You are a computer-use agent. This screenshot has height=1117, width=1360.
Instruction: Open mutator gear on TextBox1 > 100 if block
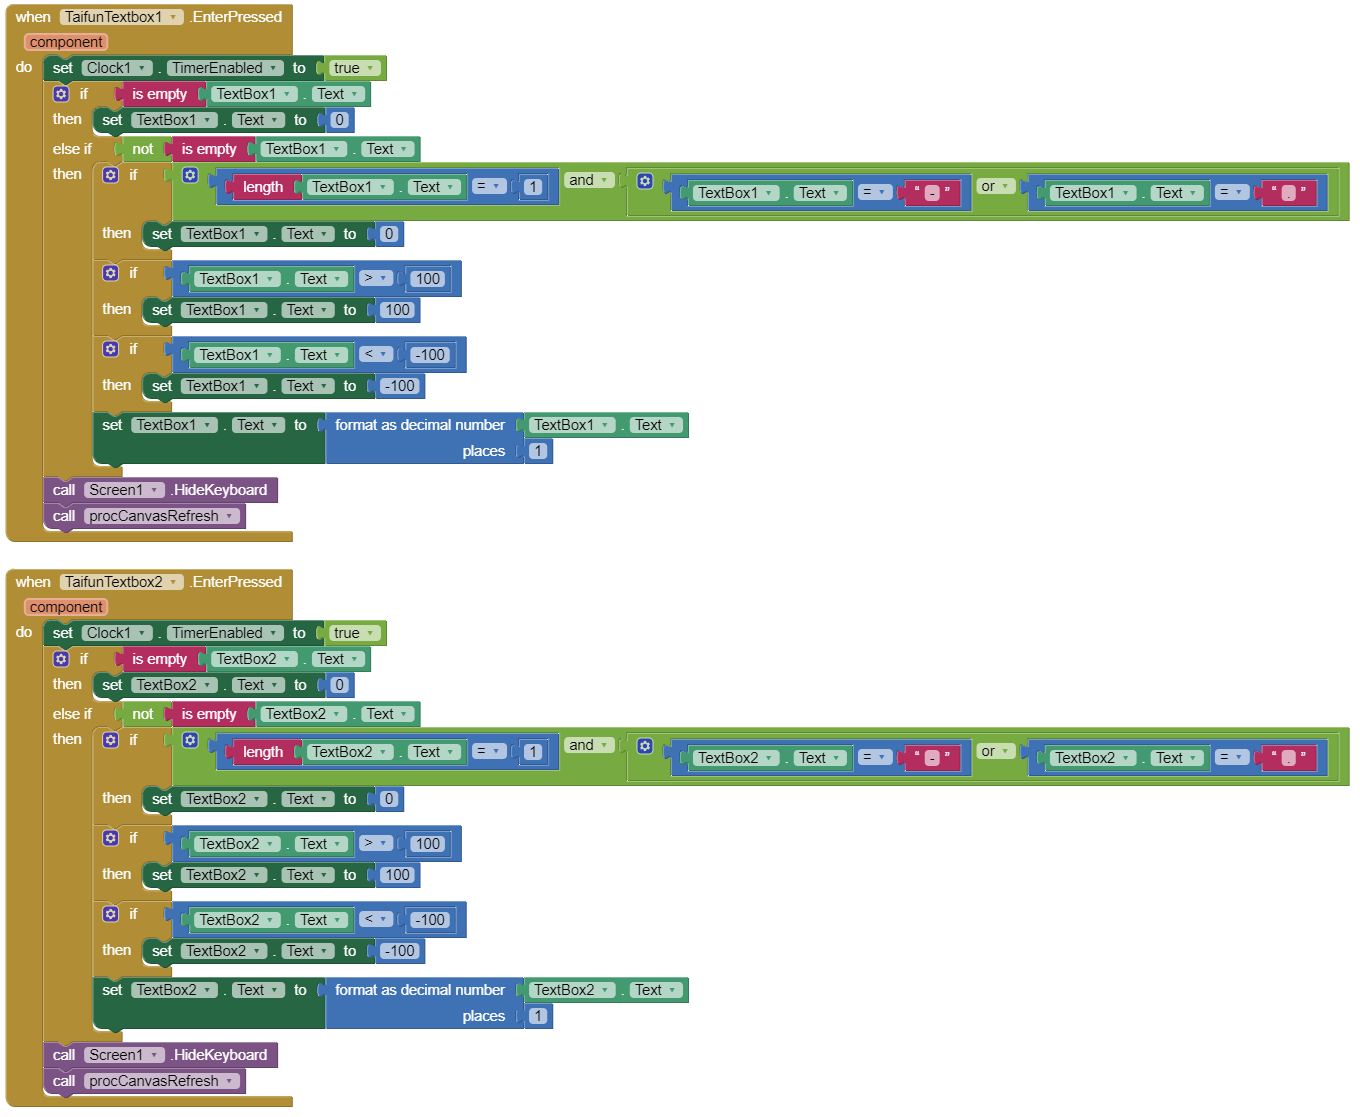[x=111, y=273]
